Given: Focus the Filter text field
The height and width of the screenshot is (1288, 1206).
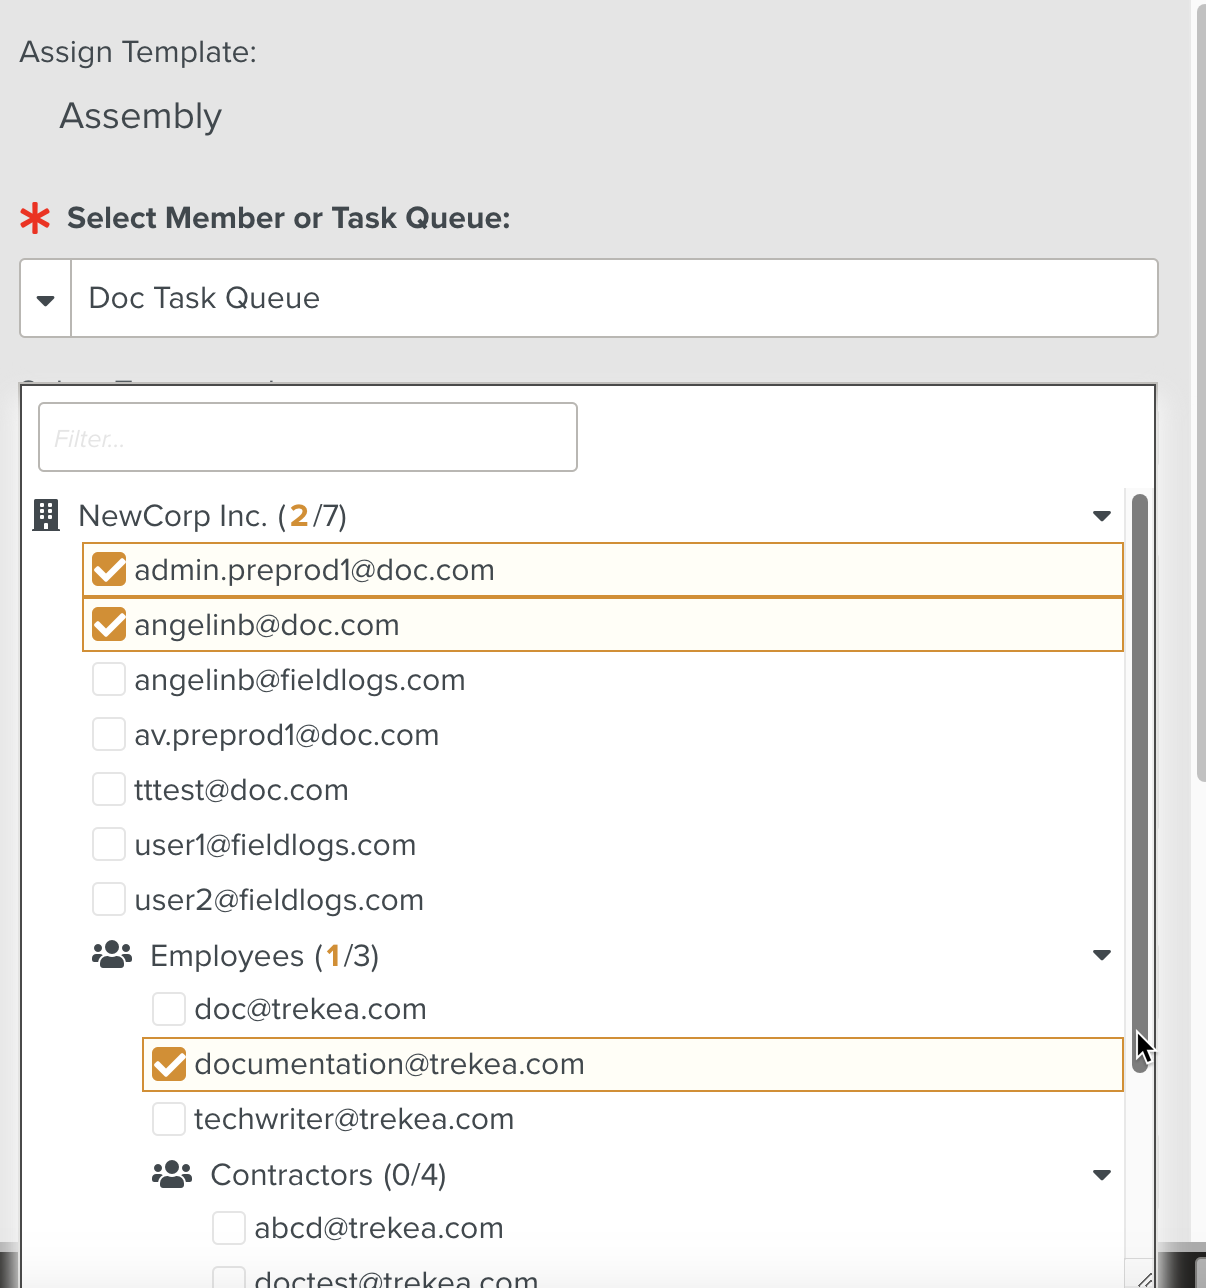Looking at the screenshot, I should tap(308, 437).
